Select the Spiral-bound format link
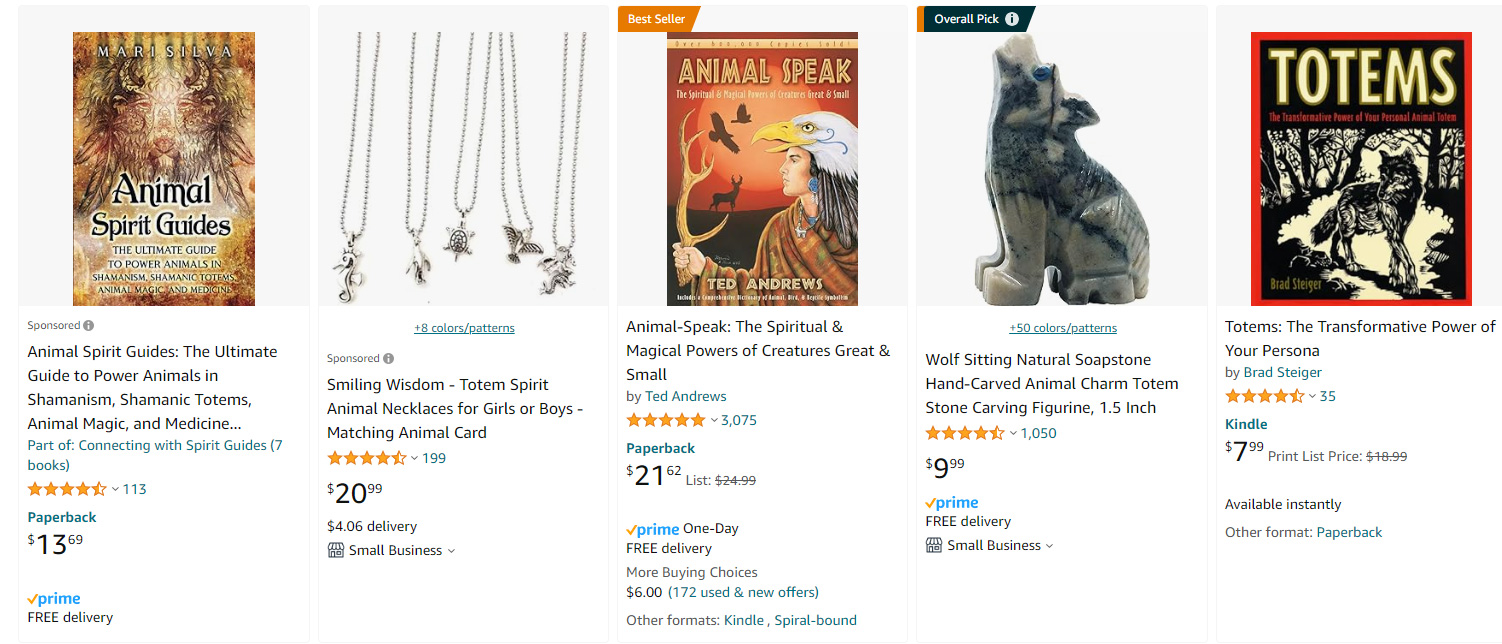The image size is (1502, 644). pyautogui.click(x=815, y=620)
